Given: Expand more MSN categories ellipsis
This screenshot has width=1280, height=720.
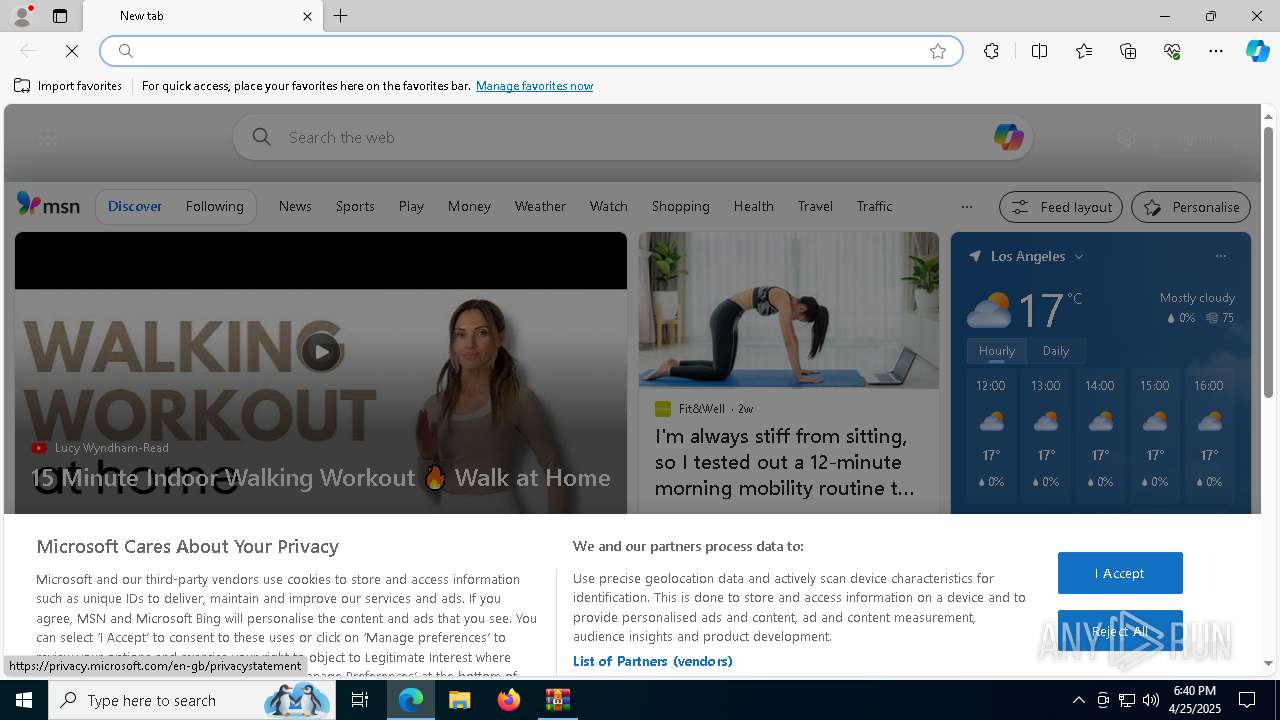Looking at the screenshot, I should point(966,207).
